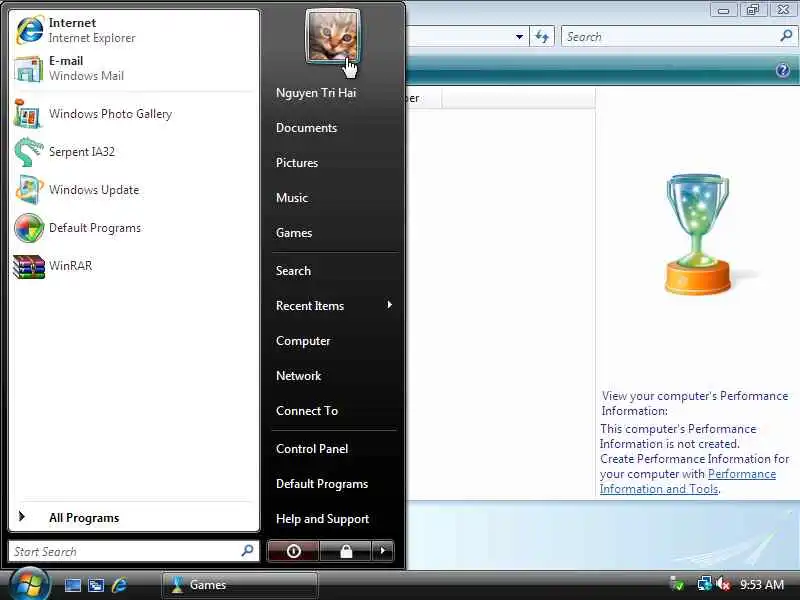800x600 pixels.
Task: Open Performance Information and Tools link
Action: [688, 481]
